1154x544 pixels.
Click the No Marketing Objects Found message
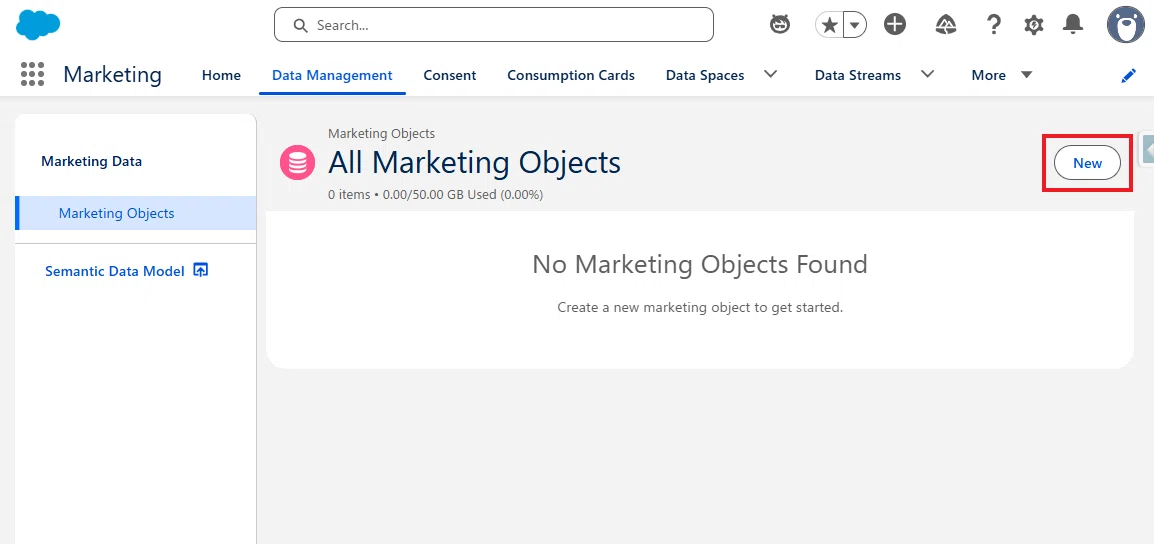700,264
